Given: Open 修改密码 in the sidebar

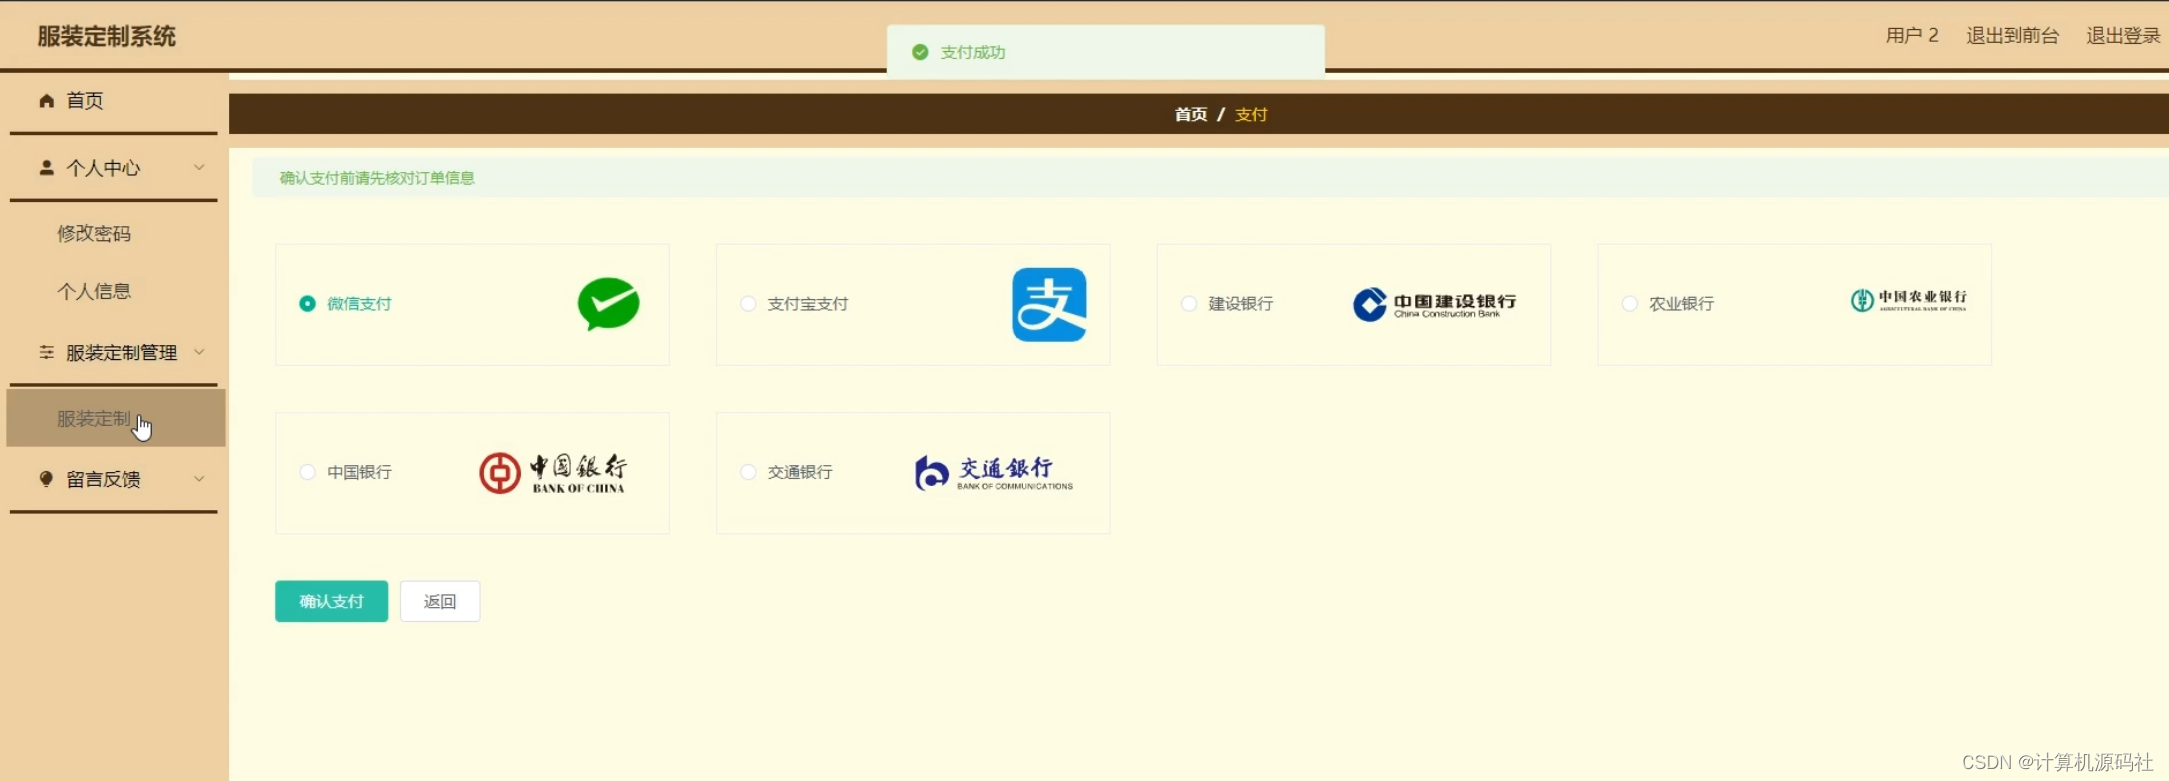Looking at the screenshot, I should click(94, 234).
